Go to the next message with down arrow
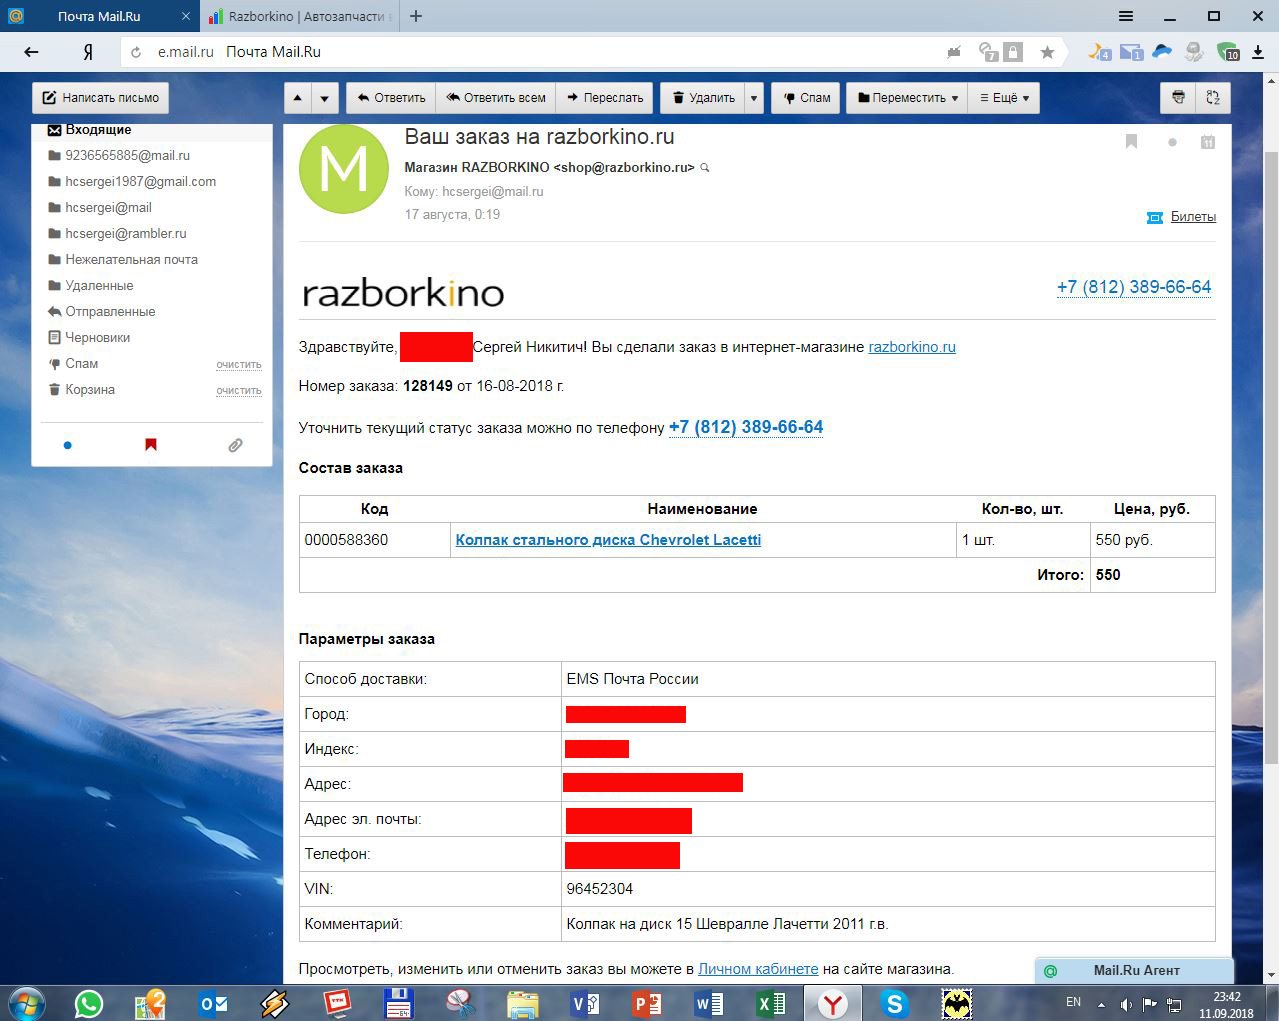The height and width of the screenshot is (1021, 1279). coord(324,98)
